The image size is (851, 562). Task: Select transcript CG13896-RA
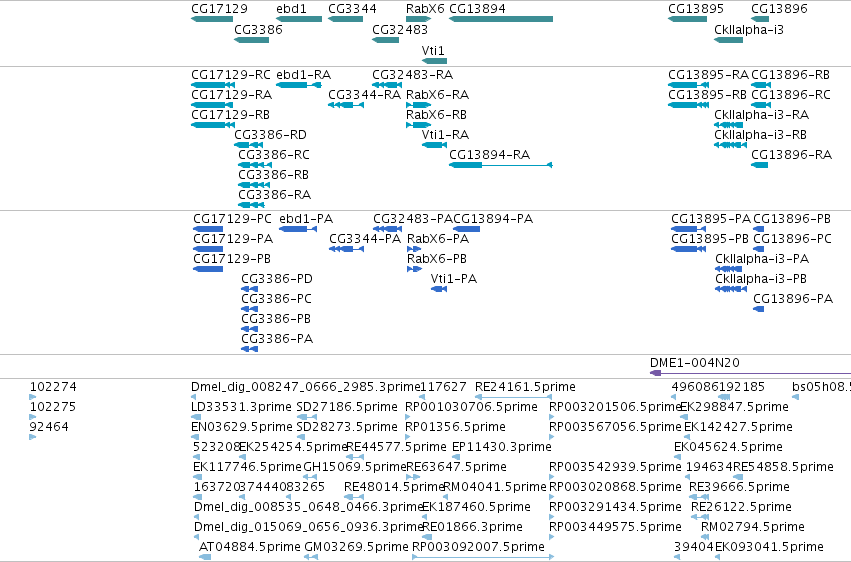(759, 165)
